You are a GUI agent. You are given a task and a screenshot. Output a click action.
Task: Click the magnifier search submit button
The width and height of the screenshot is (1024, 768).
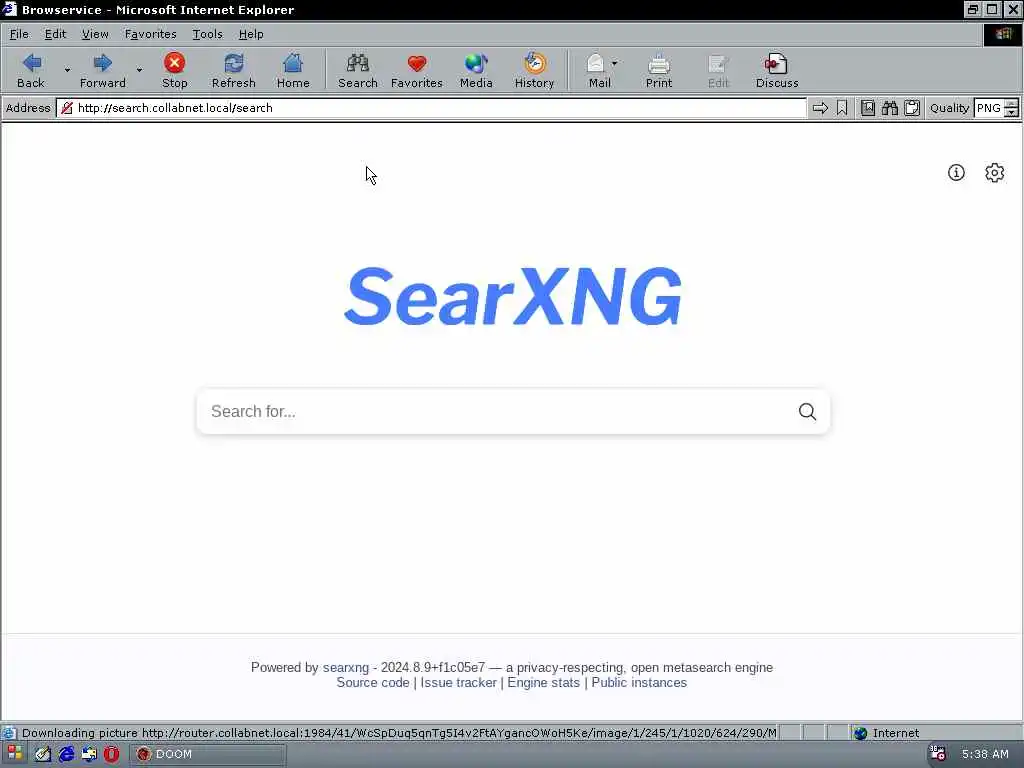coord(807,411)
